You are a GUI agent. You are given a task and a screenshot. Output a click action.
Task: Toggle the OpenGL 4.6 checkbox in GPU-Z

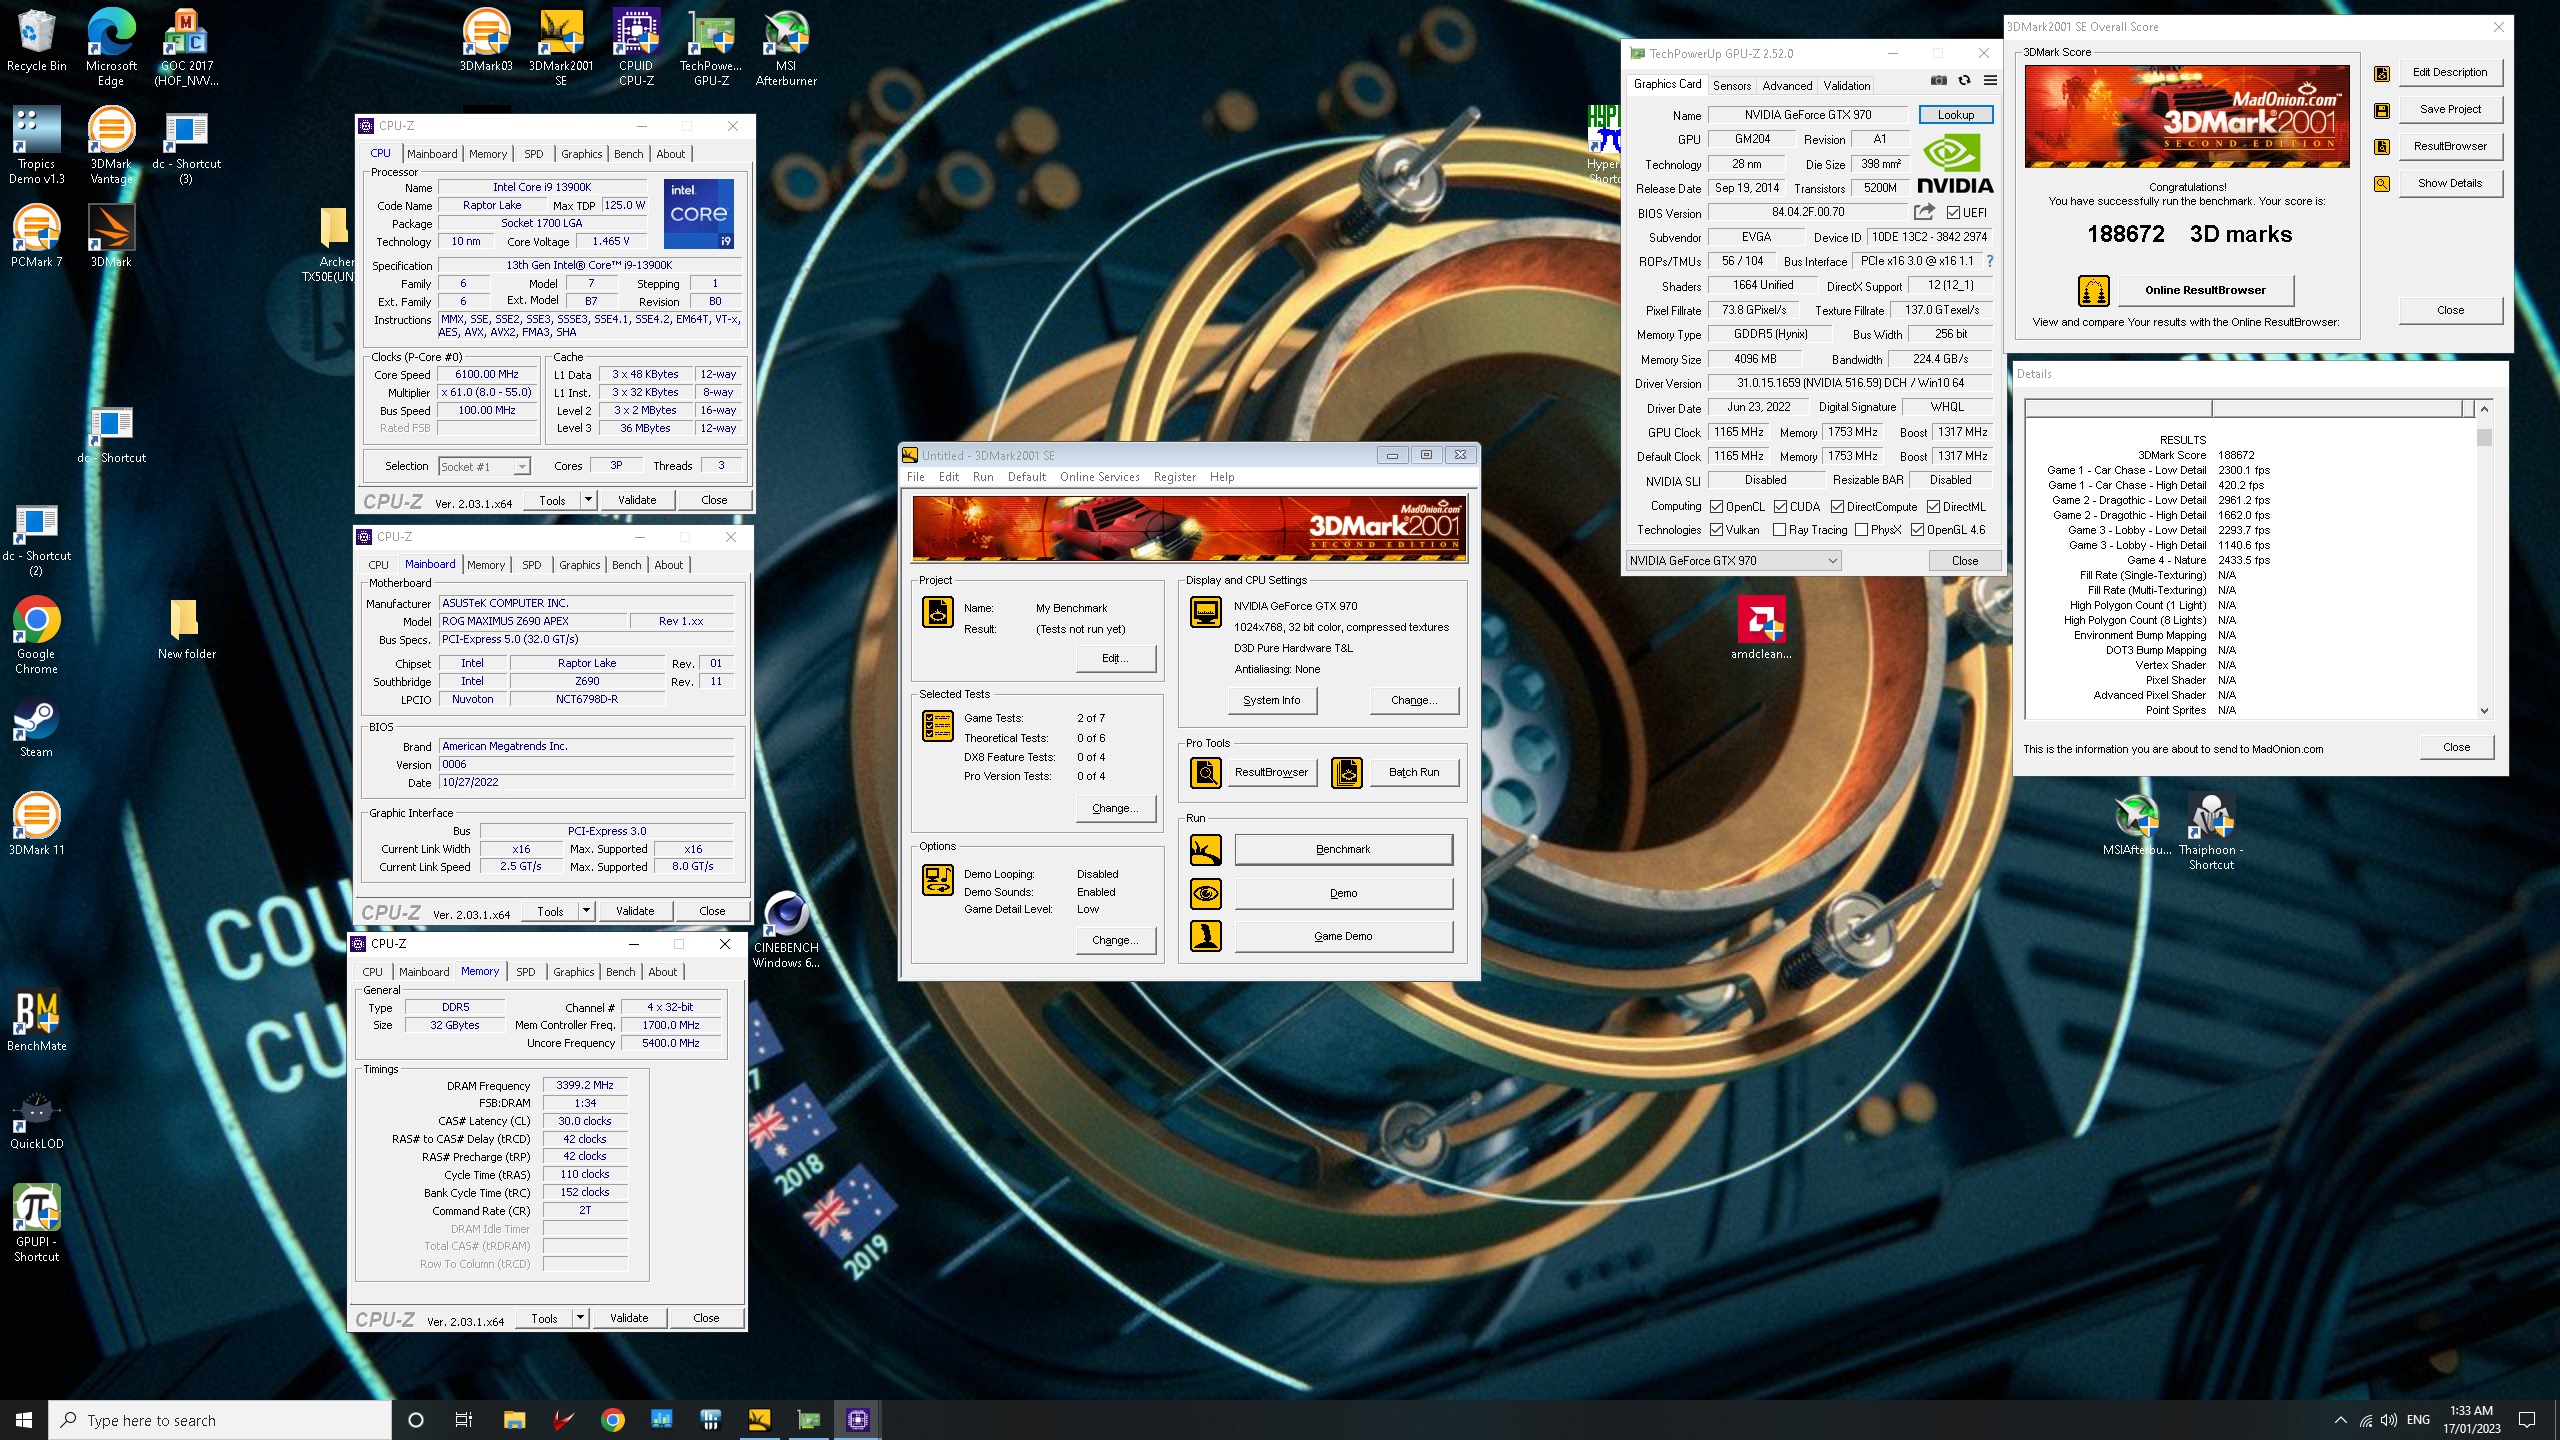tap(1918, 530)
